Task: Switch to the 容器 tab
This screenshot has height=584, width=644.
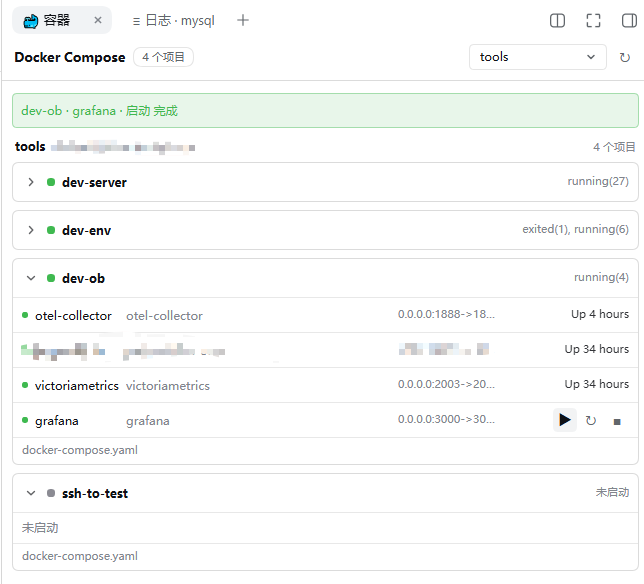Action: [x=62, y=20]
